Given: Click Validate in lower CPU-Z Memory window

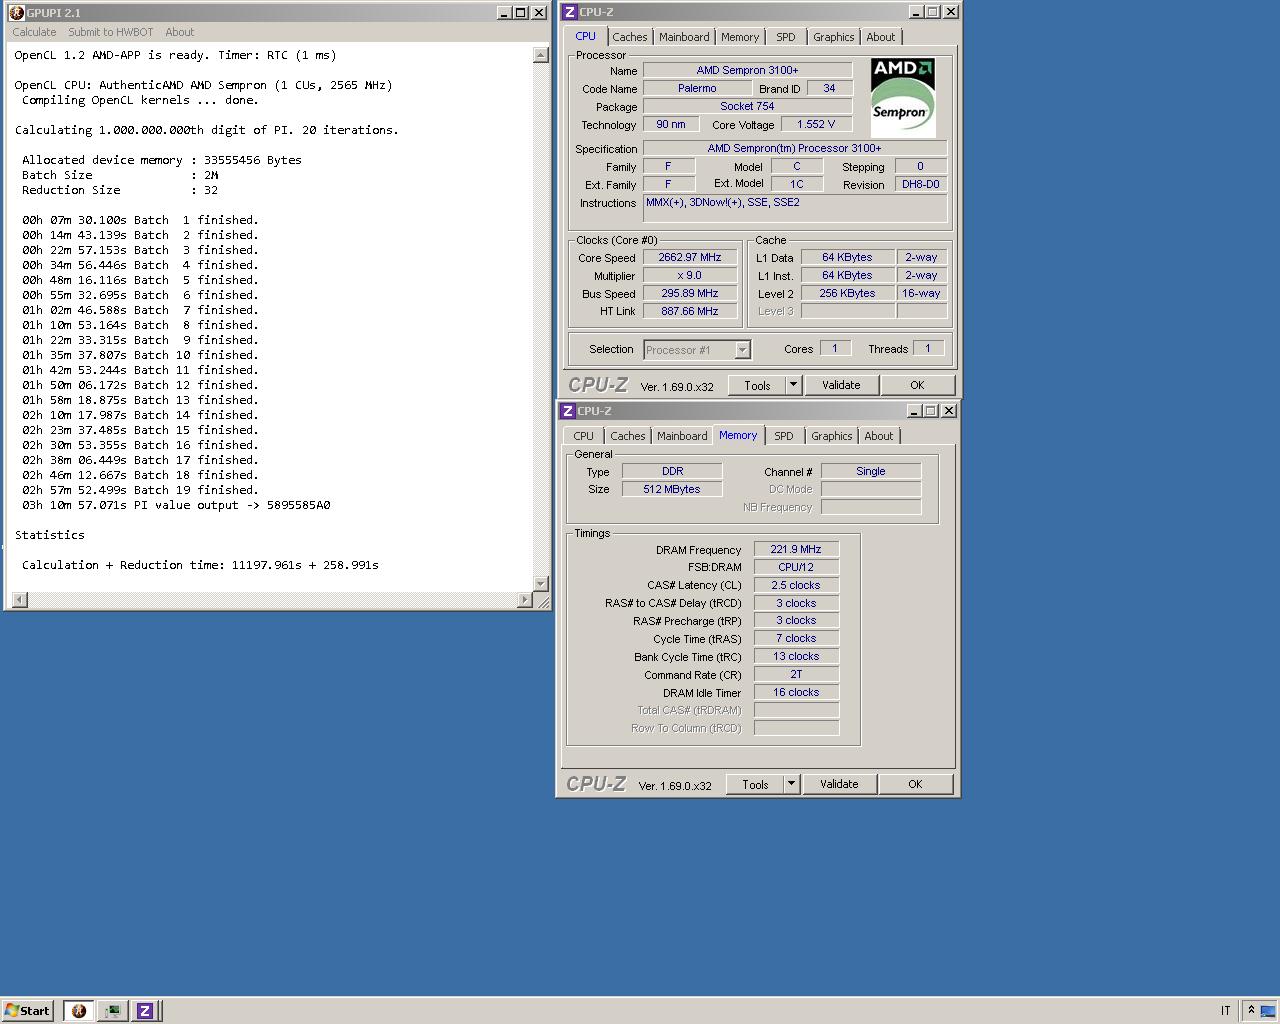Looking at the screenshot, I should pos(839,784).
